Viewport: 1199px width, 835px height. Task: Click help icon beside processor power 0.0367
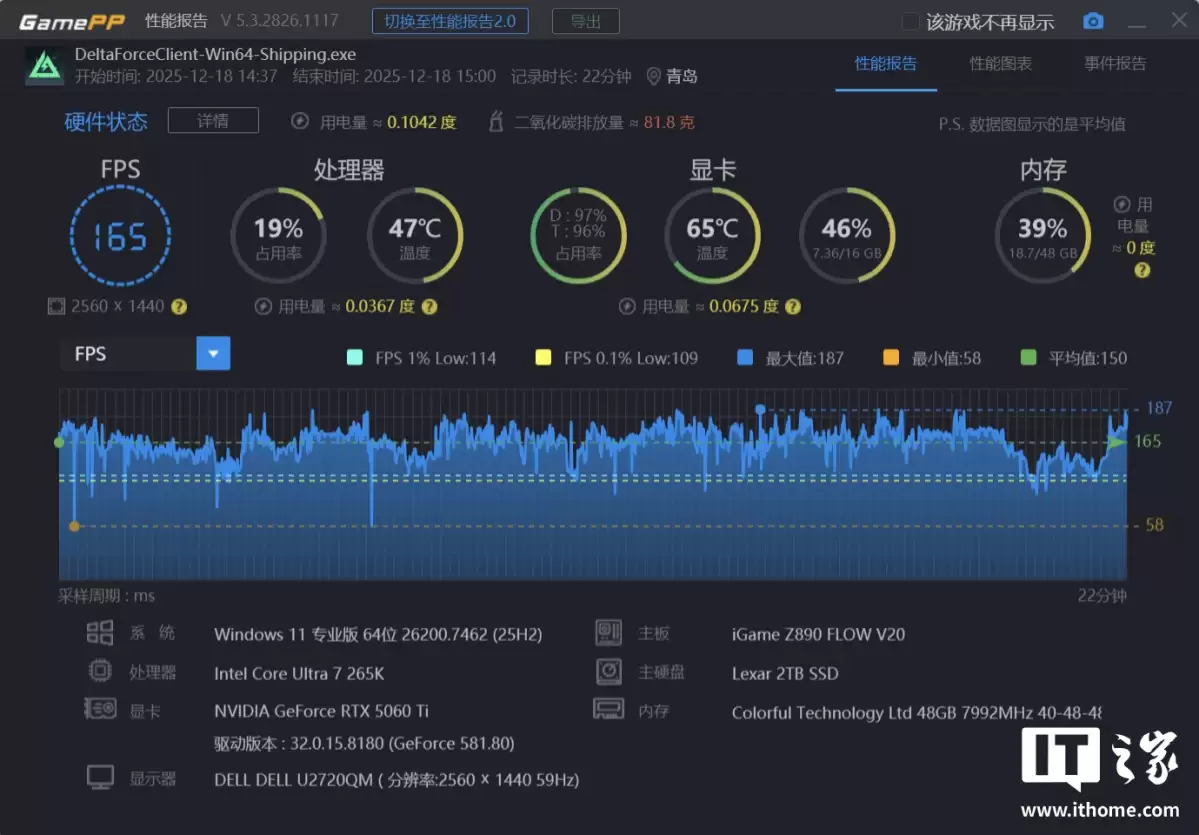pos(428,307)
